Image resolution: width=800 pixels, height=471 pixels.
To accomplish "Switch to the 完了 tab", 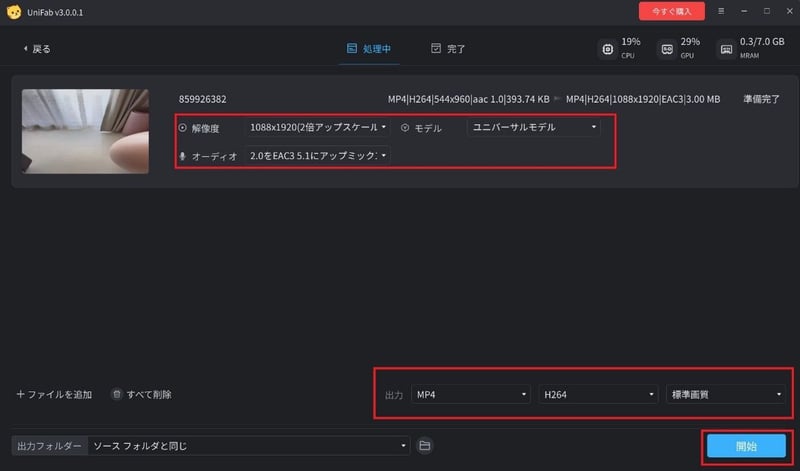I will pos(448,48).
